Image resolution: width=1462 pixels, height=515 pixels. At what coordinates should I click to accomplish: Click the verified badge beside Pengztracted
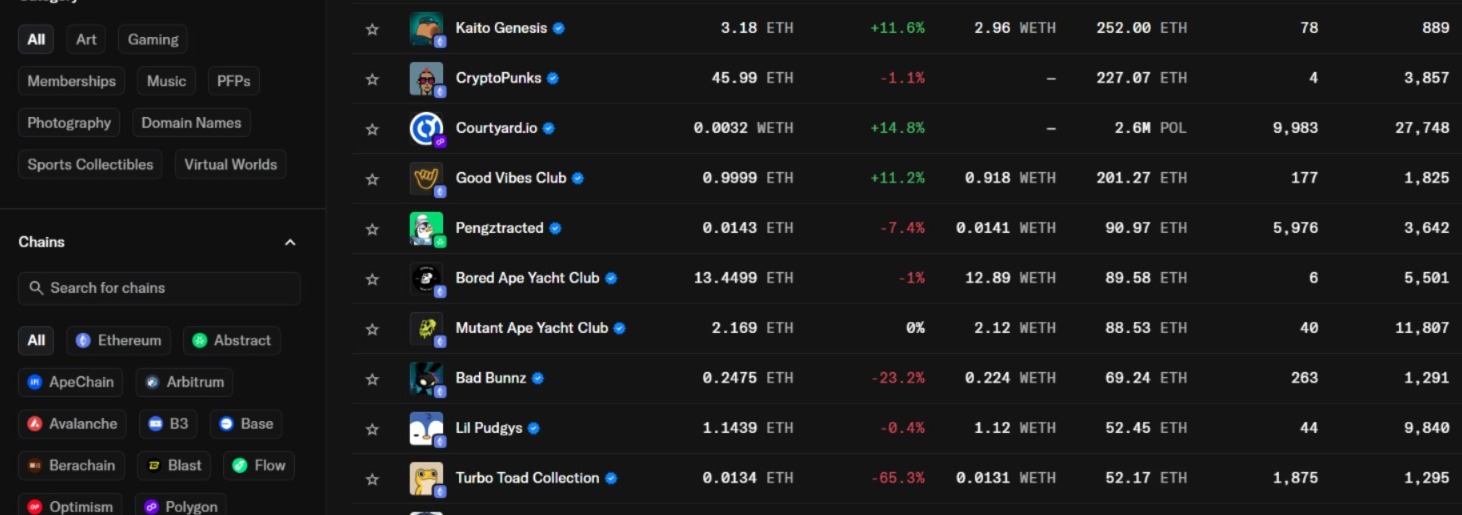pos(555,228)
